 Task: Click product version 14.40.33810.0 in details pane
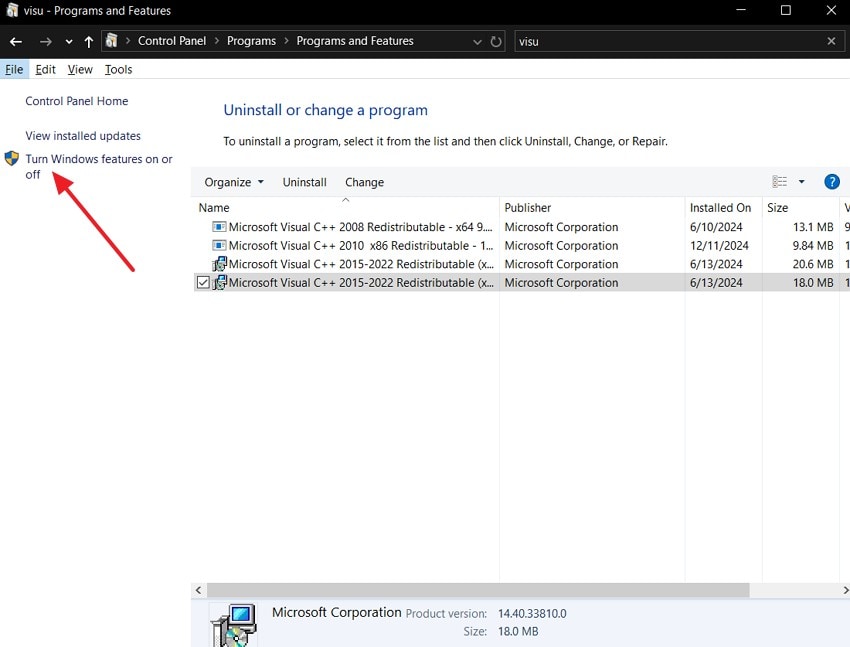point(532,613)
